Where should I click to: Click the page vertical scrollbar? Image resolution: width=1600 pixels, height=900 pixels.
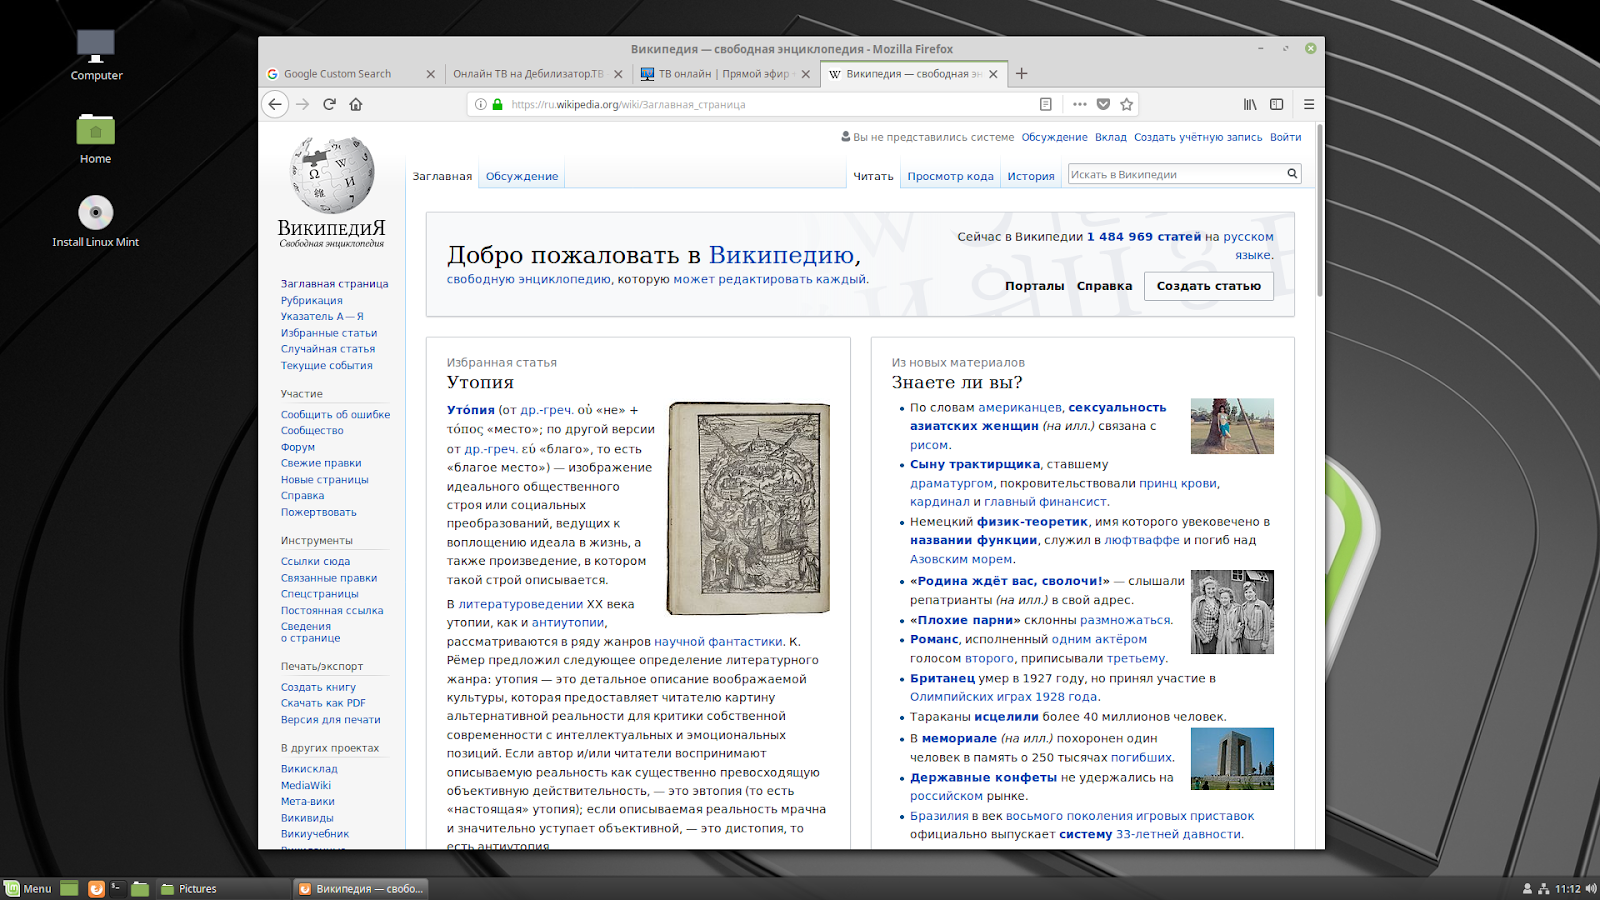pos(1319,210)
